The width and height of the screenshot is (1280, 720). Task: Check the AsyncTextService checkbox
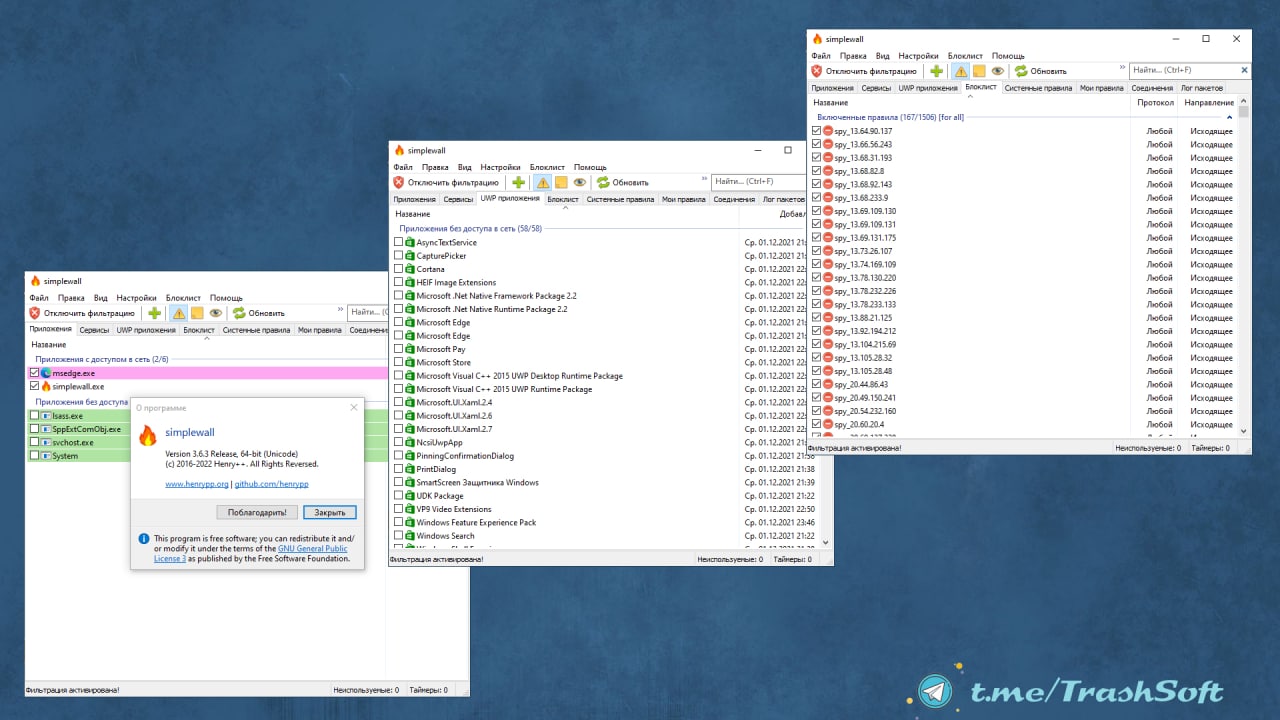(399, 242)
